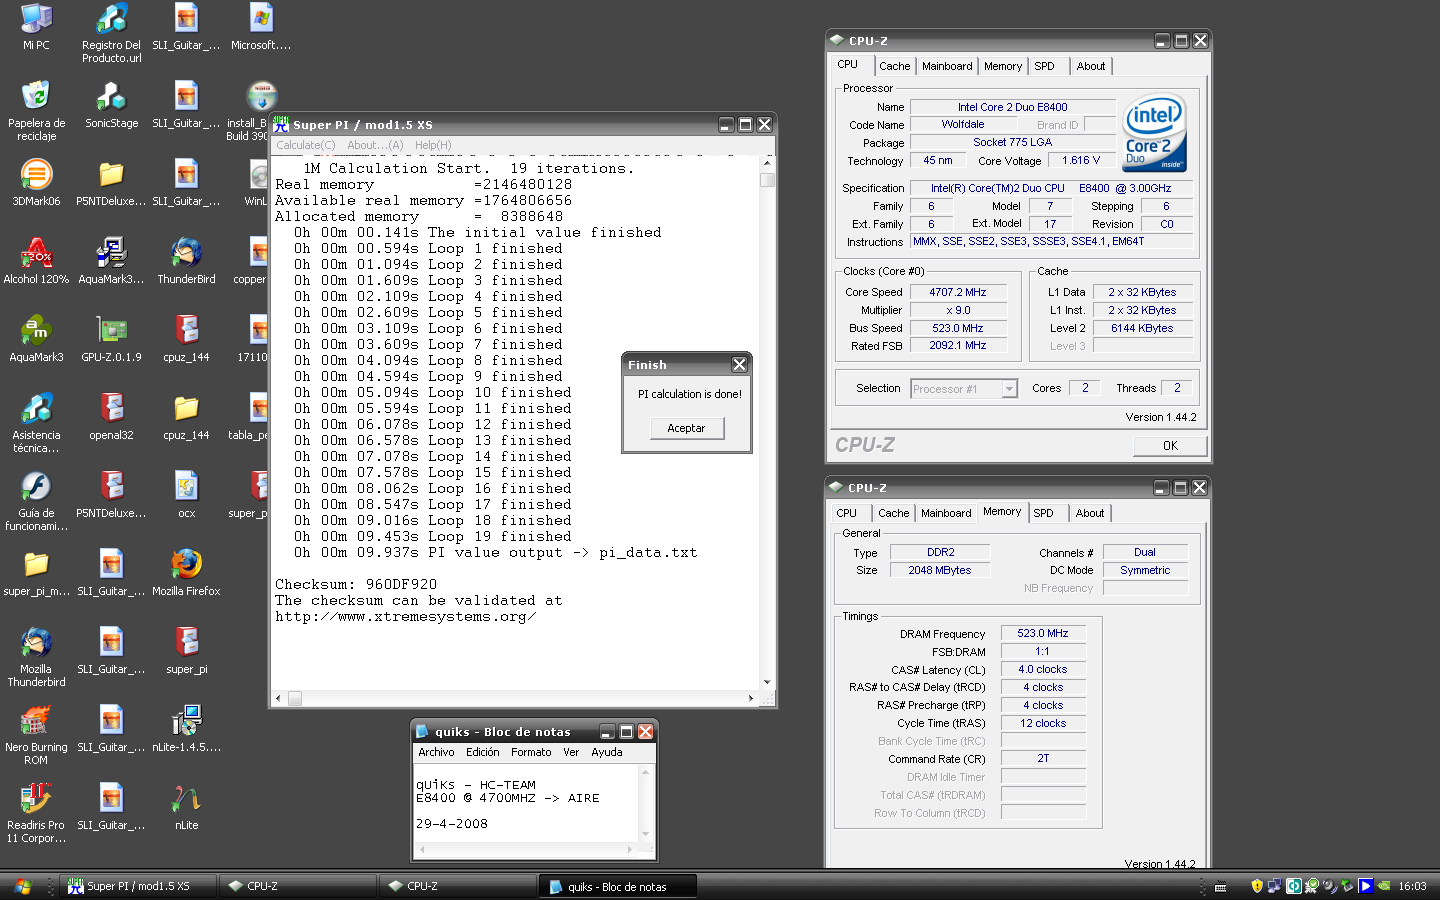Click Checksum: 960DF920 line in Super PI
Screen dimensions: 1440x900
tap(356, 585)
